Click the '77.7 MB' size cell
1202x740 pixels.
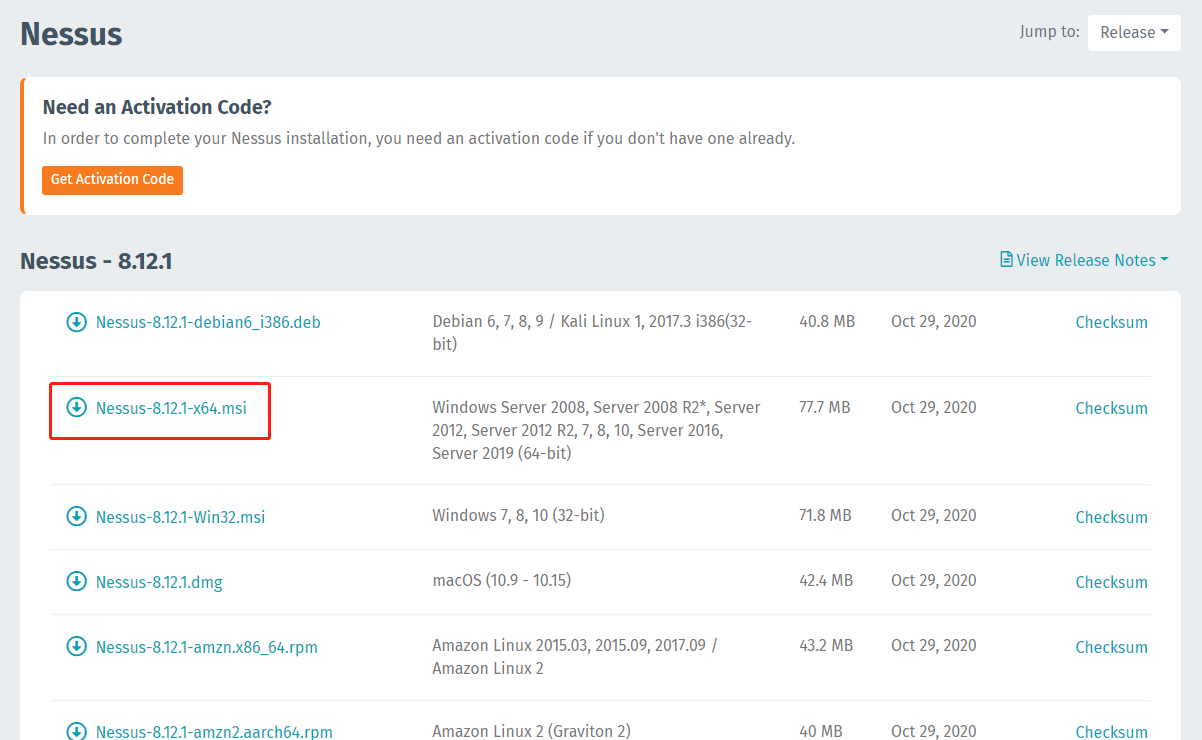click(x=825, y=407)
